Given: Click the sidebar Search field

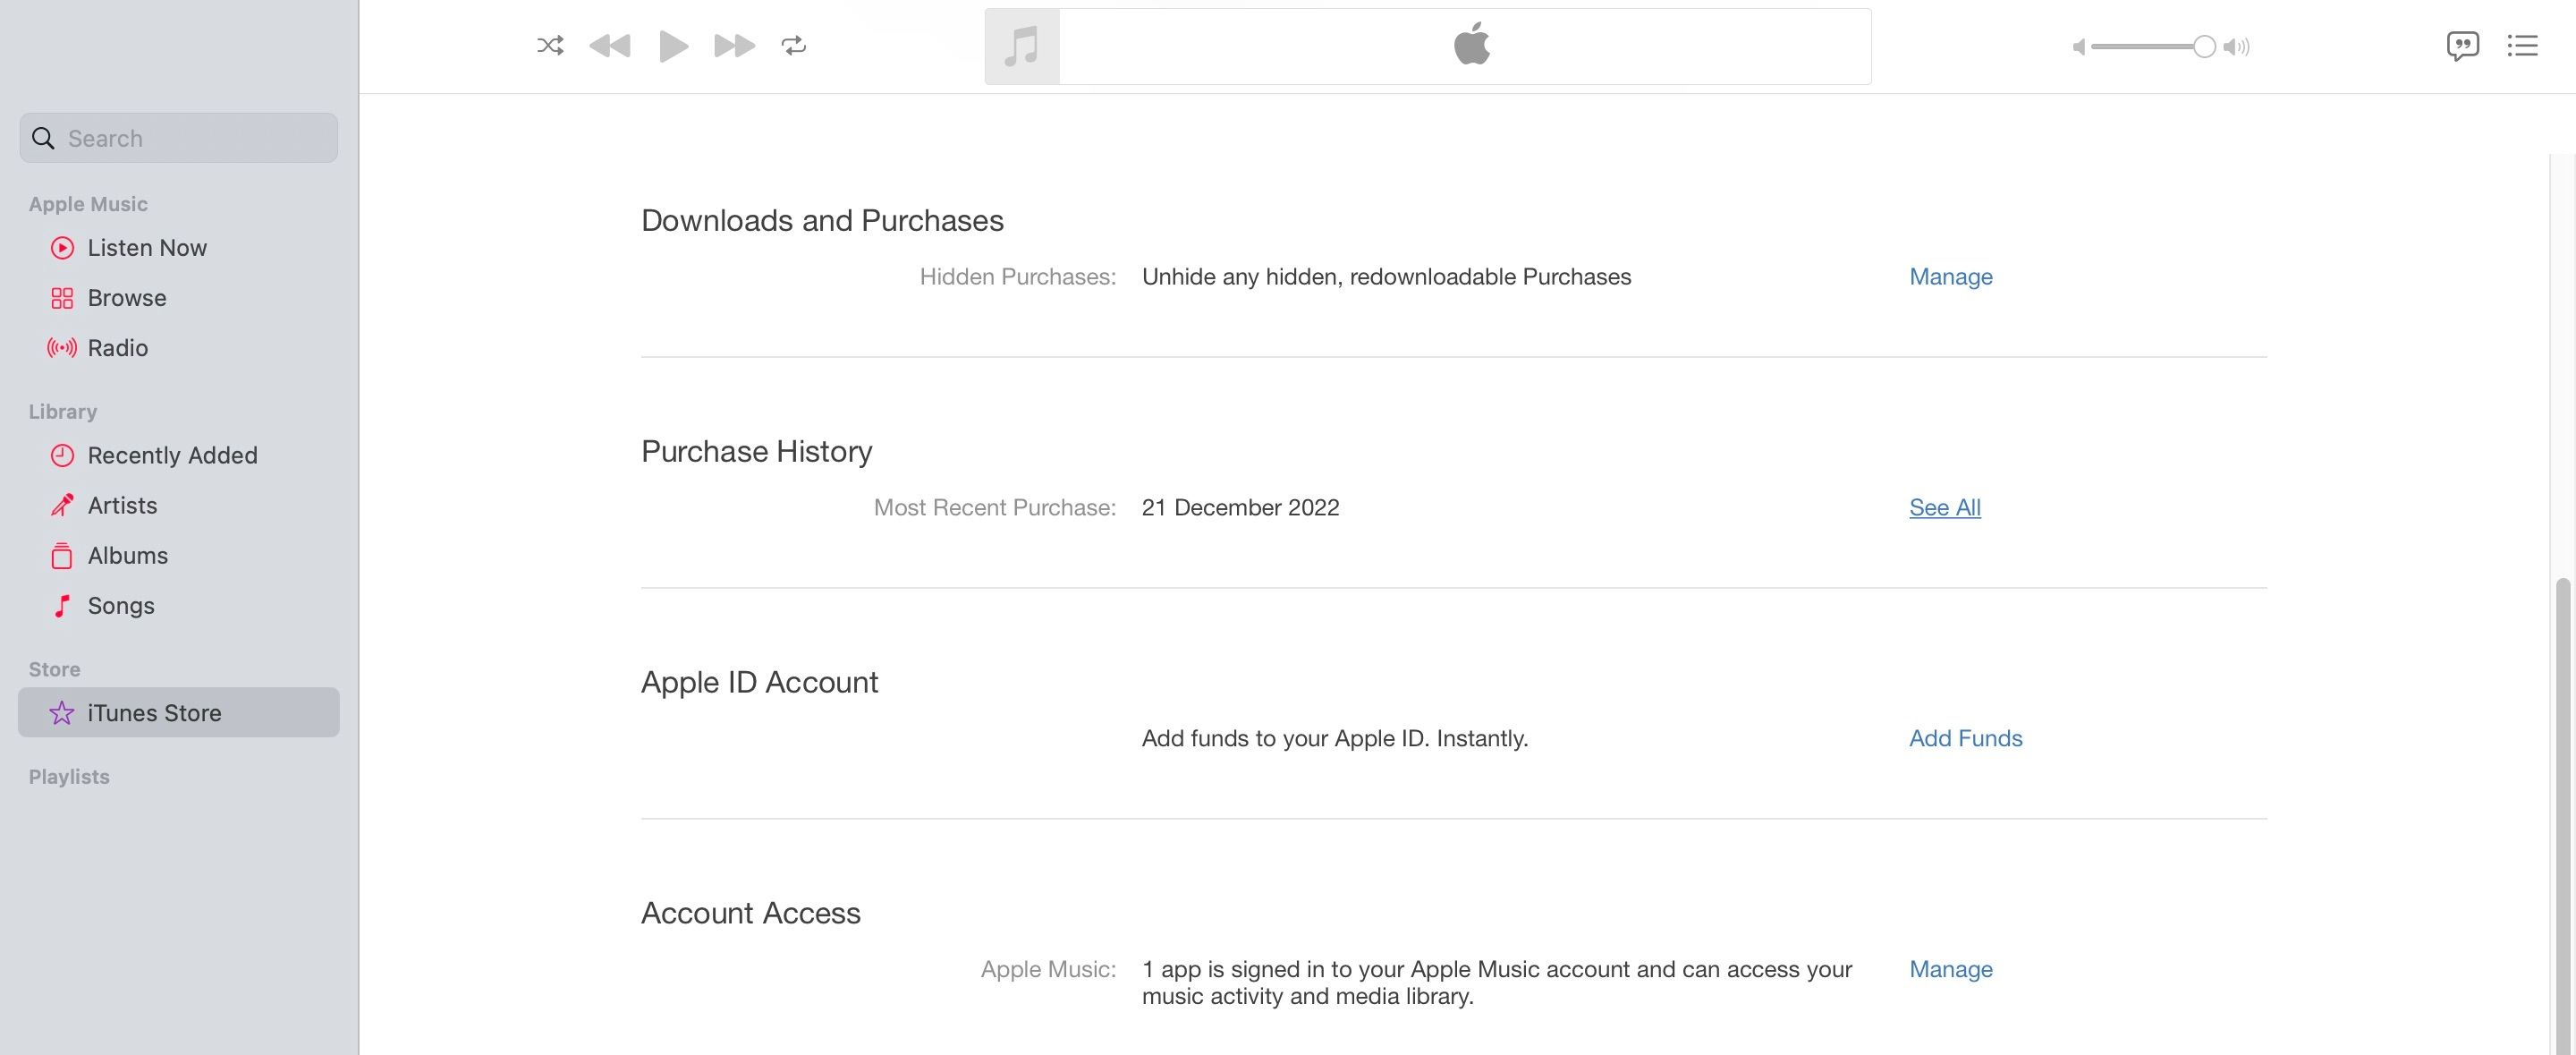Looking at the screenshot, I should (x=180, y=138).
